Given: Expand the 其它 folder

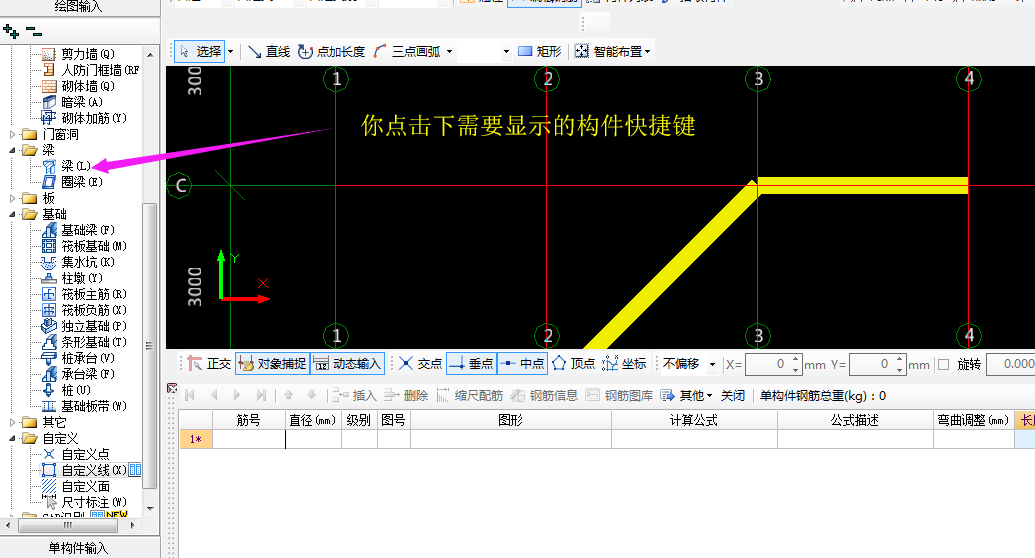Looking at the screenshot, I should point(13,422).
